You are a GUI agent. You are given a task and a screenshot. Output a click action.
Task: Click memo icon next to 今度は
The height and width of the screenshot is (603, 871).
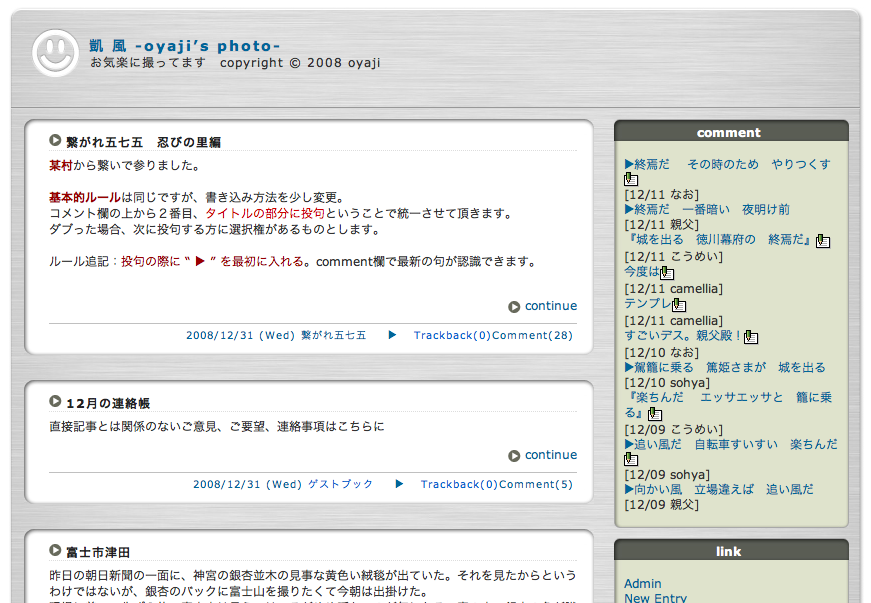pos(667,273)
